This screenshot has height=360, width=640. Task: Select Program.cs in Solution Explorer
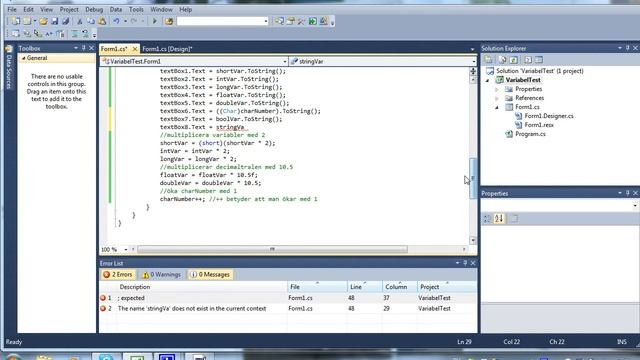point(530,134)
